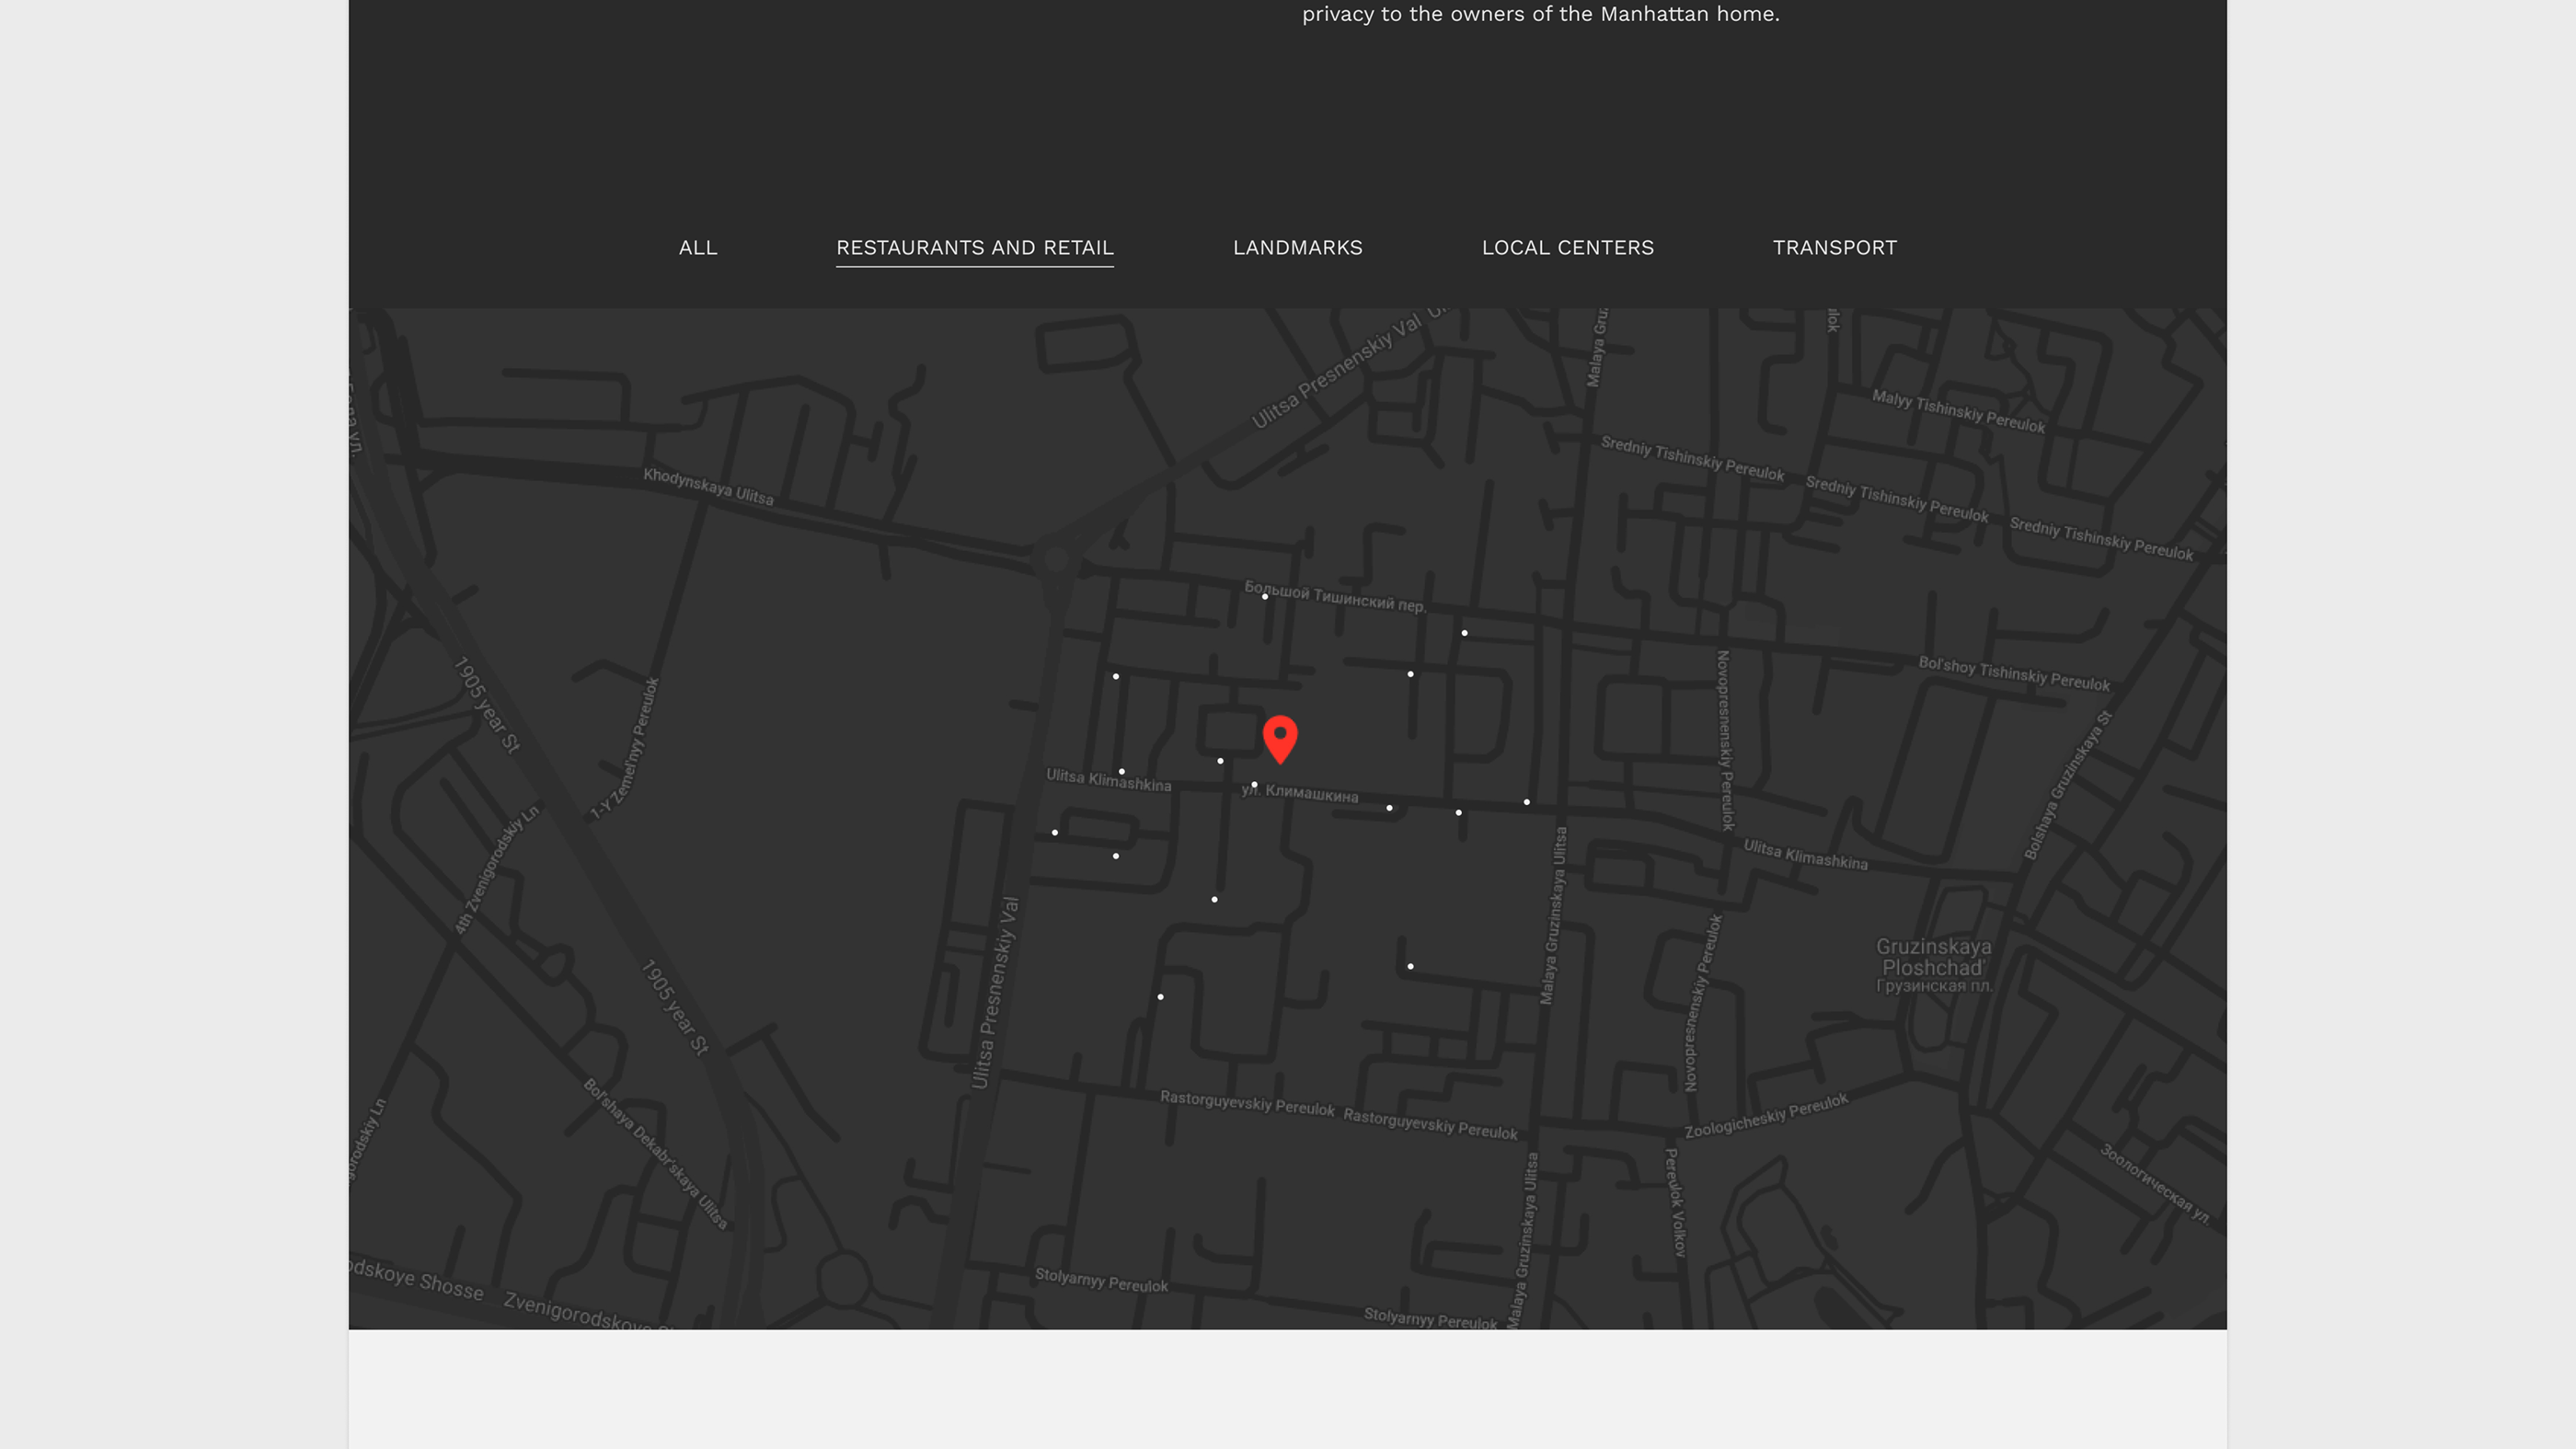
Task: Open the LANDMARKS filter tab
Action: coord(1297,248)
